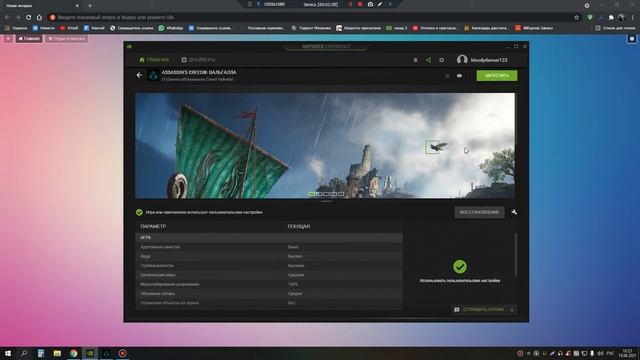Viewport: 640px width, 360px height.
Task: Open File Explorer from taskbar
Action: tap(57, 353)
